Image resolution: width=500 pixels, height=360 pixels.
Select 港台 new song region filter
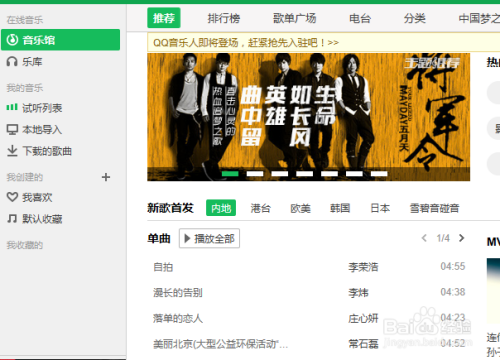tap(261, 208)
